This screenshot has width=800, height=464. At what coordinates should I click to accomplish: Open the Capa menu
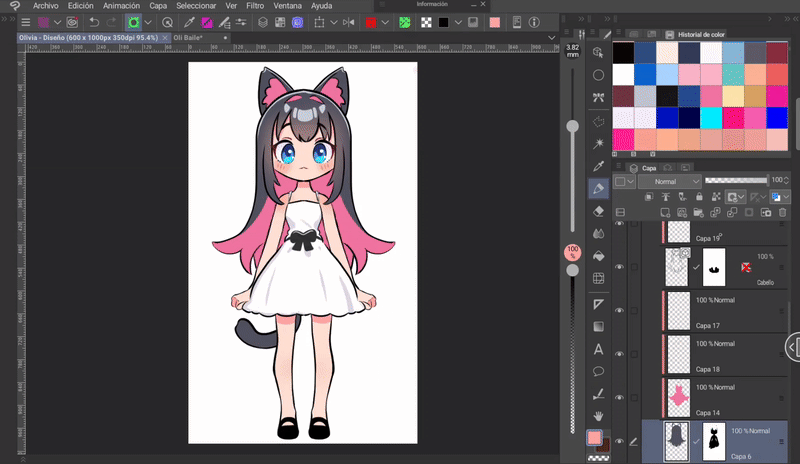pos(158,6)
